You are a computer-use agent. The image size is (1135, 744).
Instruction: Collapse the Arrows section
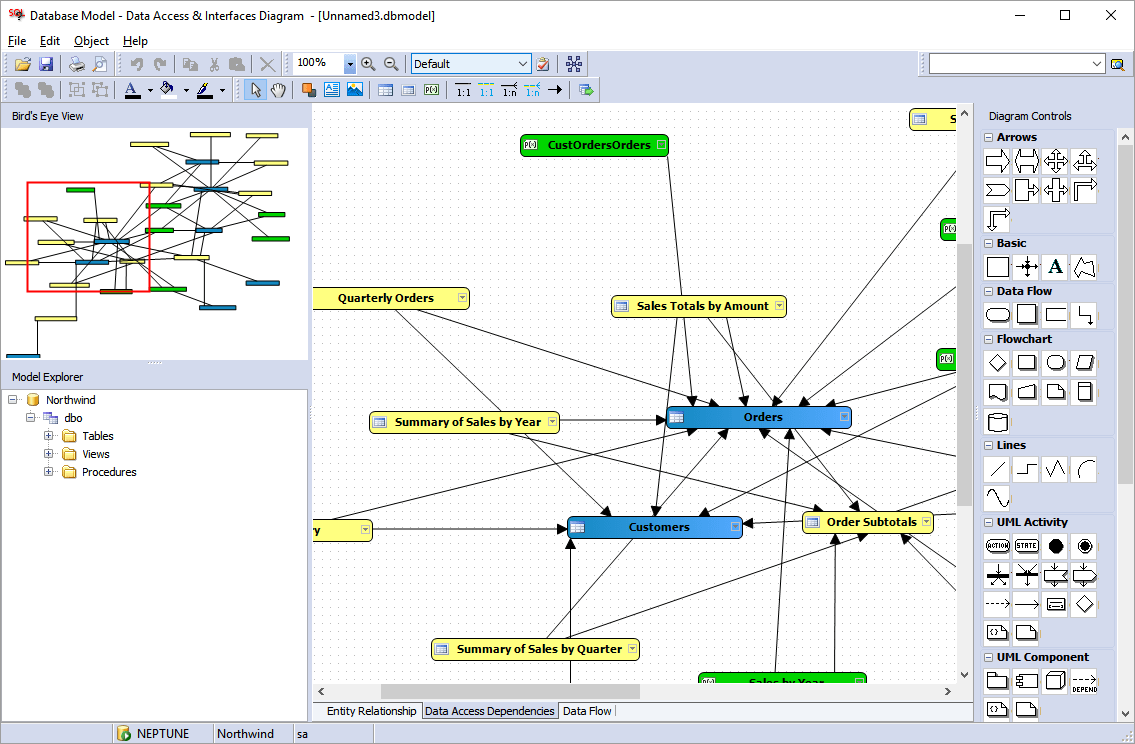click(988, 138)
